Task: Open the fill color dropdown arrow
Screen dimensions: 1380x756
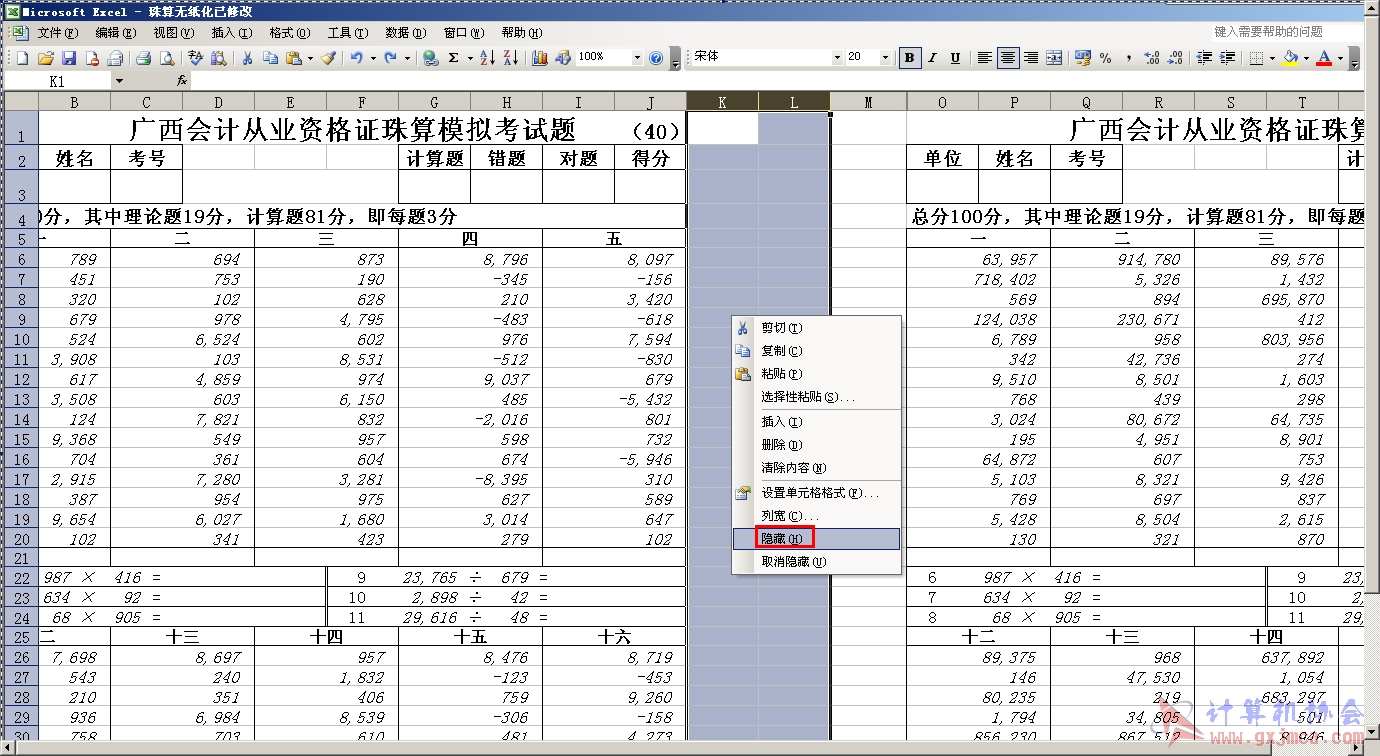Action: coord(1306,58)
